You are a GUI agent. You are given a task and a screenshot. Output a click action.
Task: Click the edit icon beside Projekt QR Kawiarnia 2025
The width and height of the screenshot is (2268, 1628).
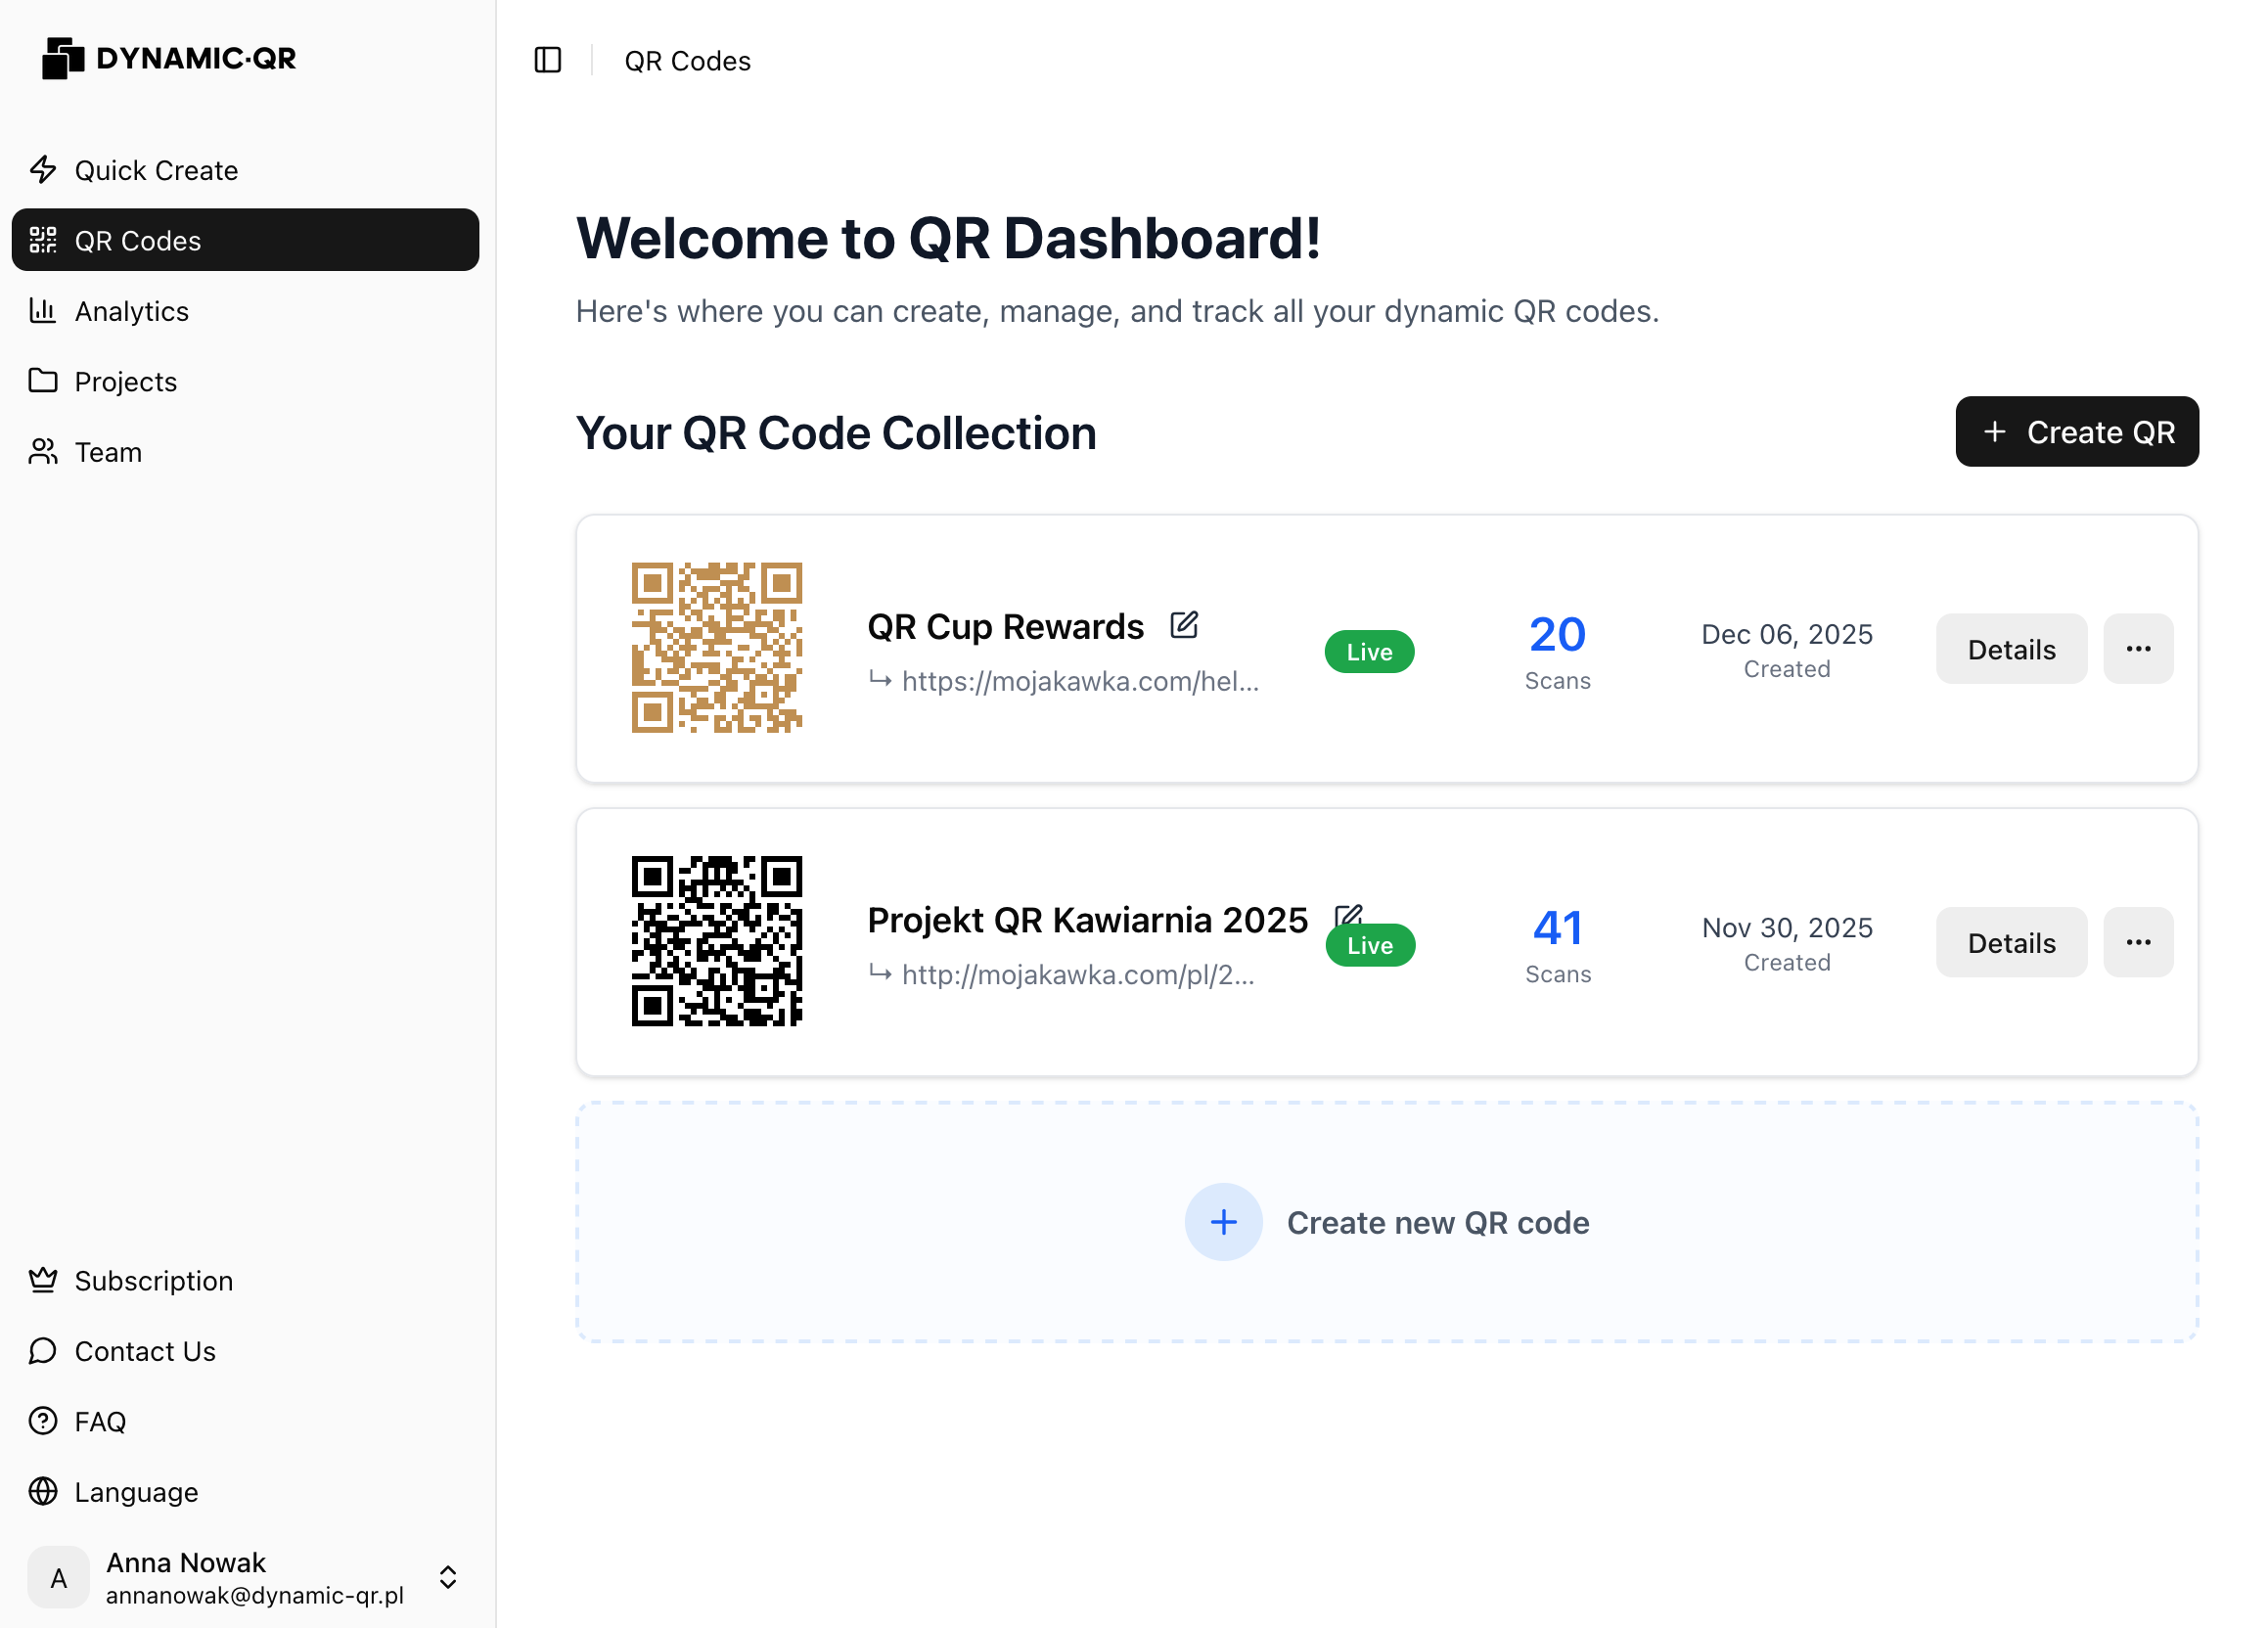tap(1347, 914)
